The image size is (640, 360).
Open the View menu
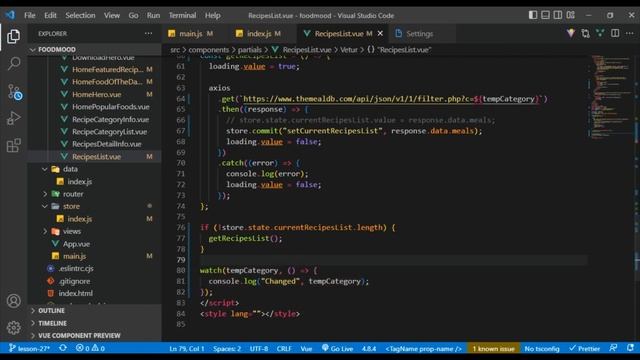coord(111,16)
